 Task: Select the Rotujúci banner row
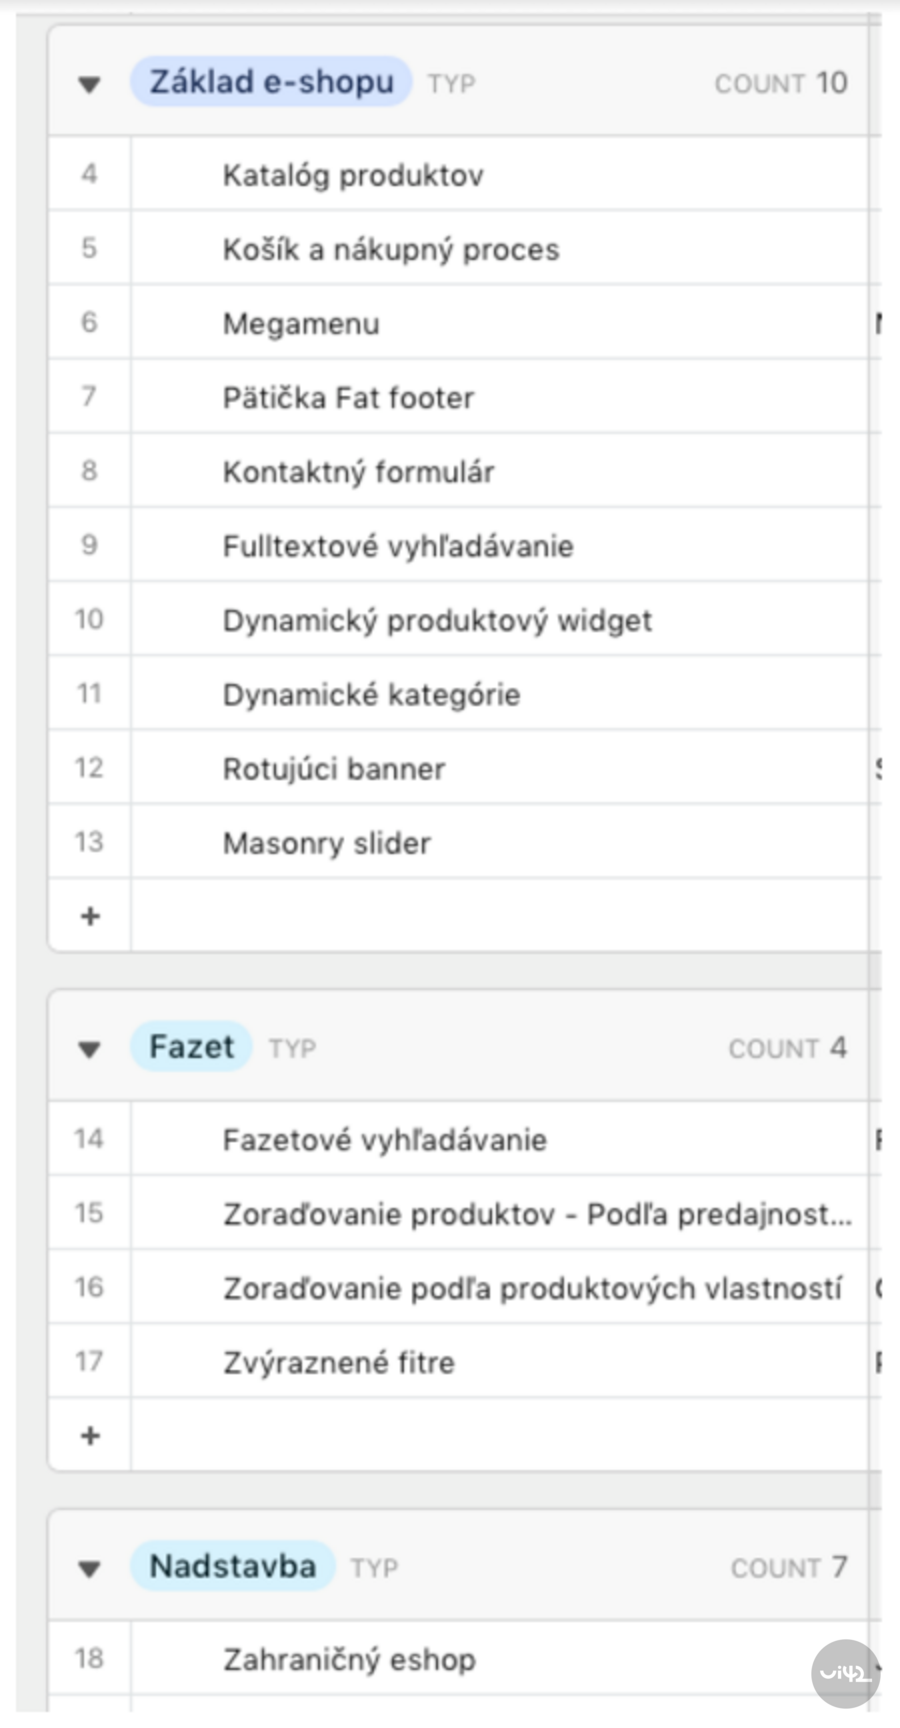[x=334, y=768]
